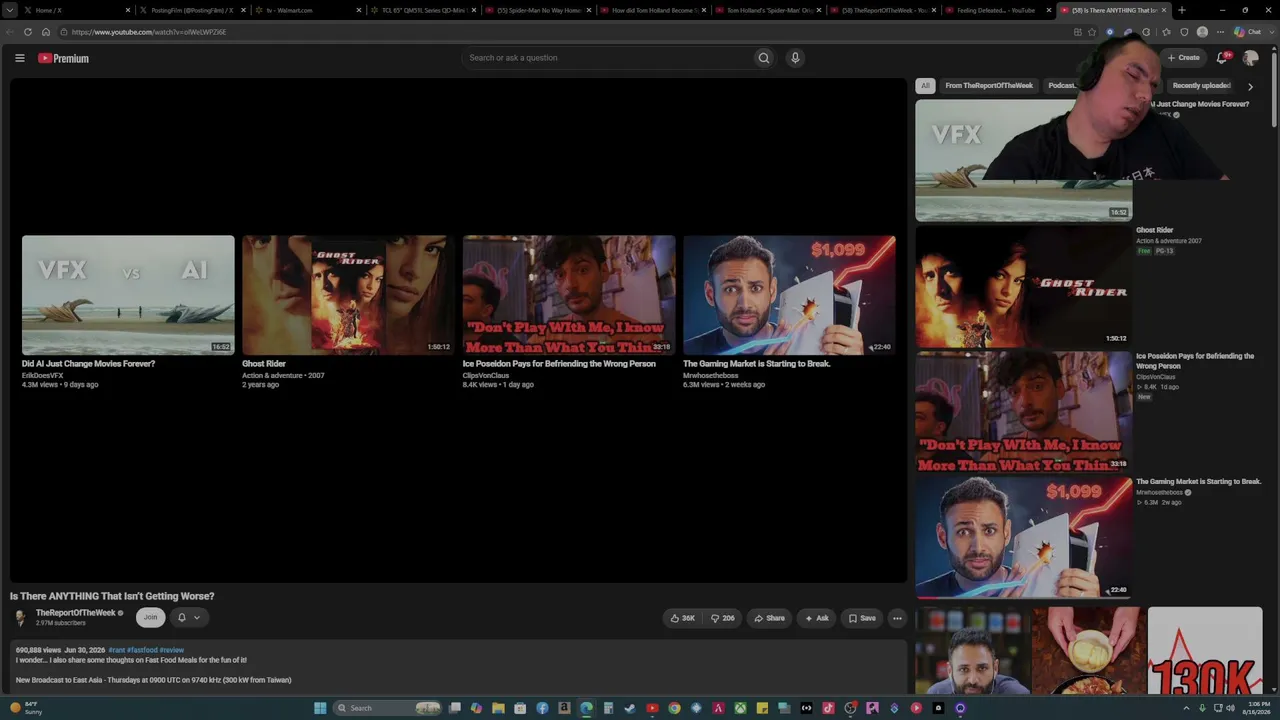This screenshot has height=720, width=1280.
Task: Open Chrome from the taskbar
Action: [674, 708]
